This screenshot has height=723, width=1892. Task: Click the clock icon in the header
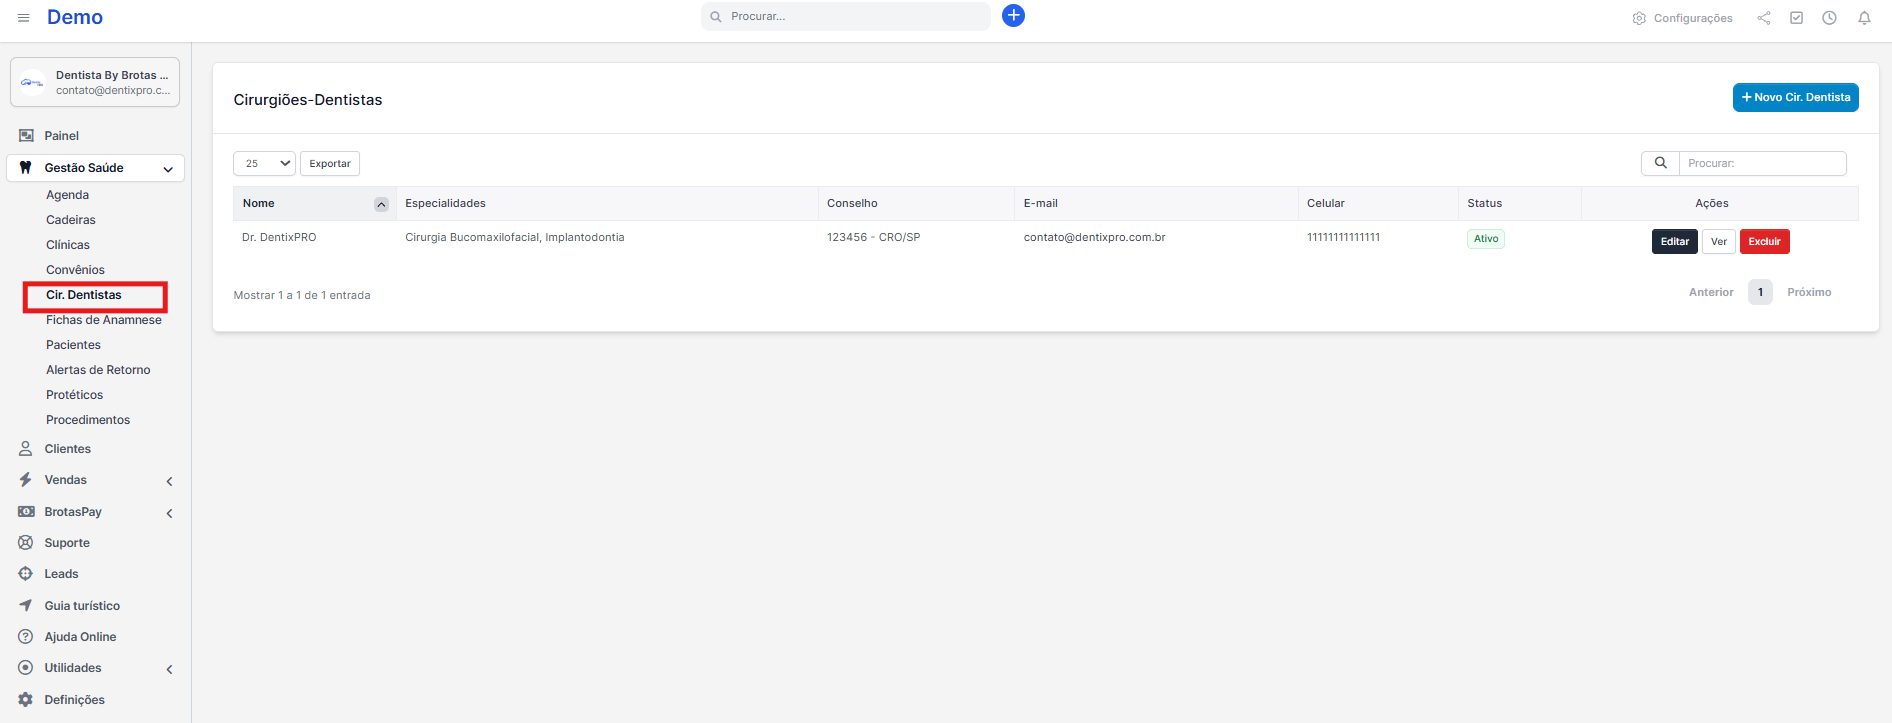(1829, 18)
